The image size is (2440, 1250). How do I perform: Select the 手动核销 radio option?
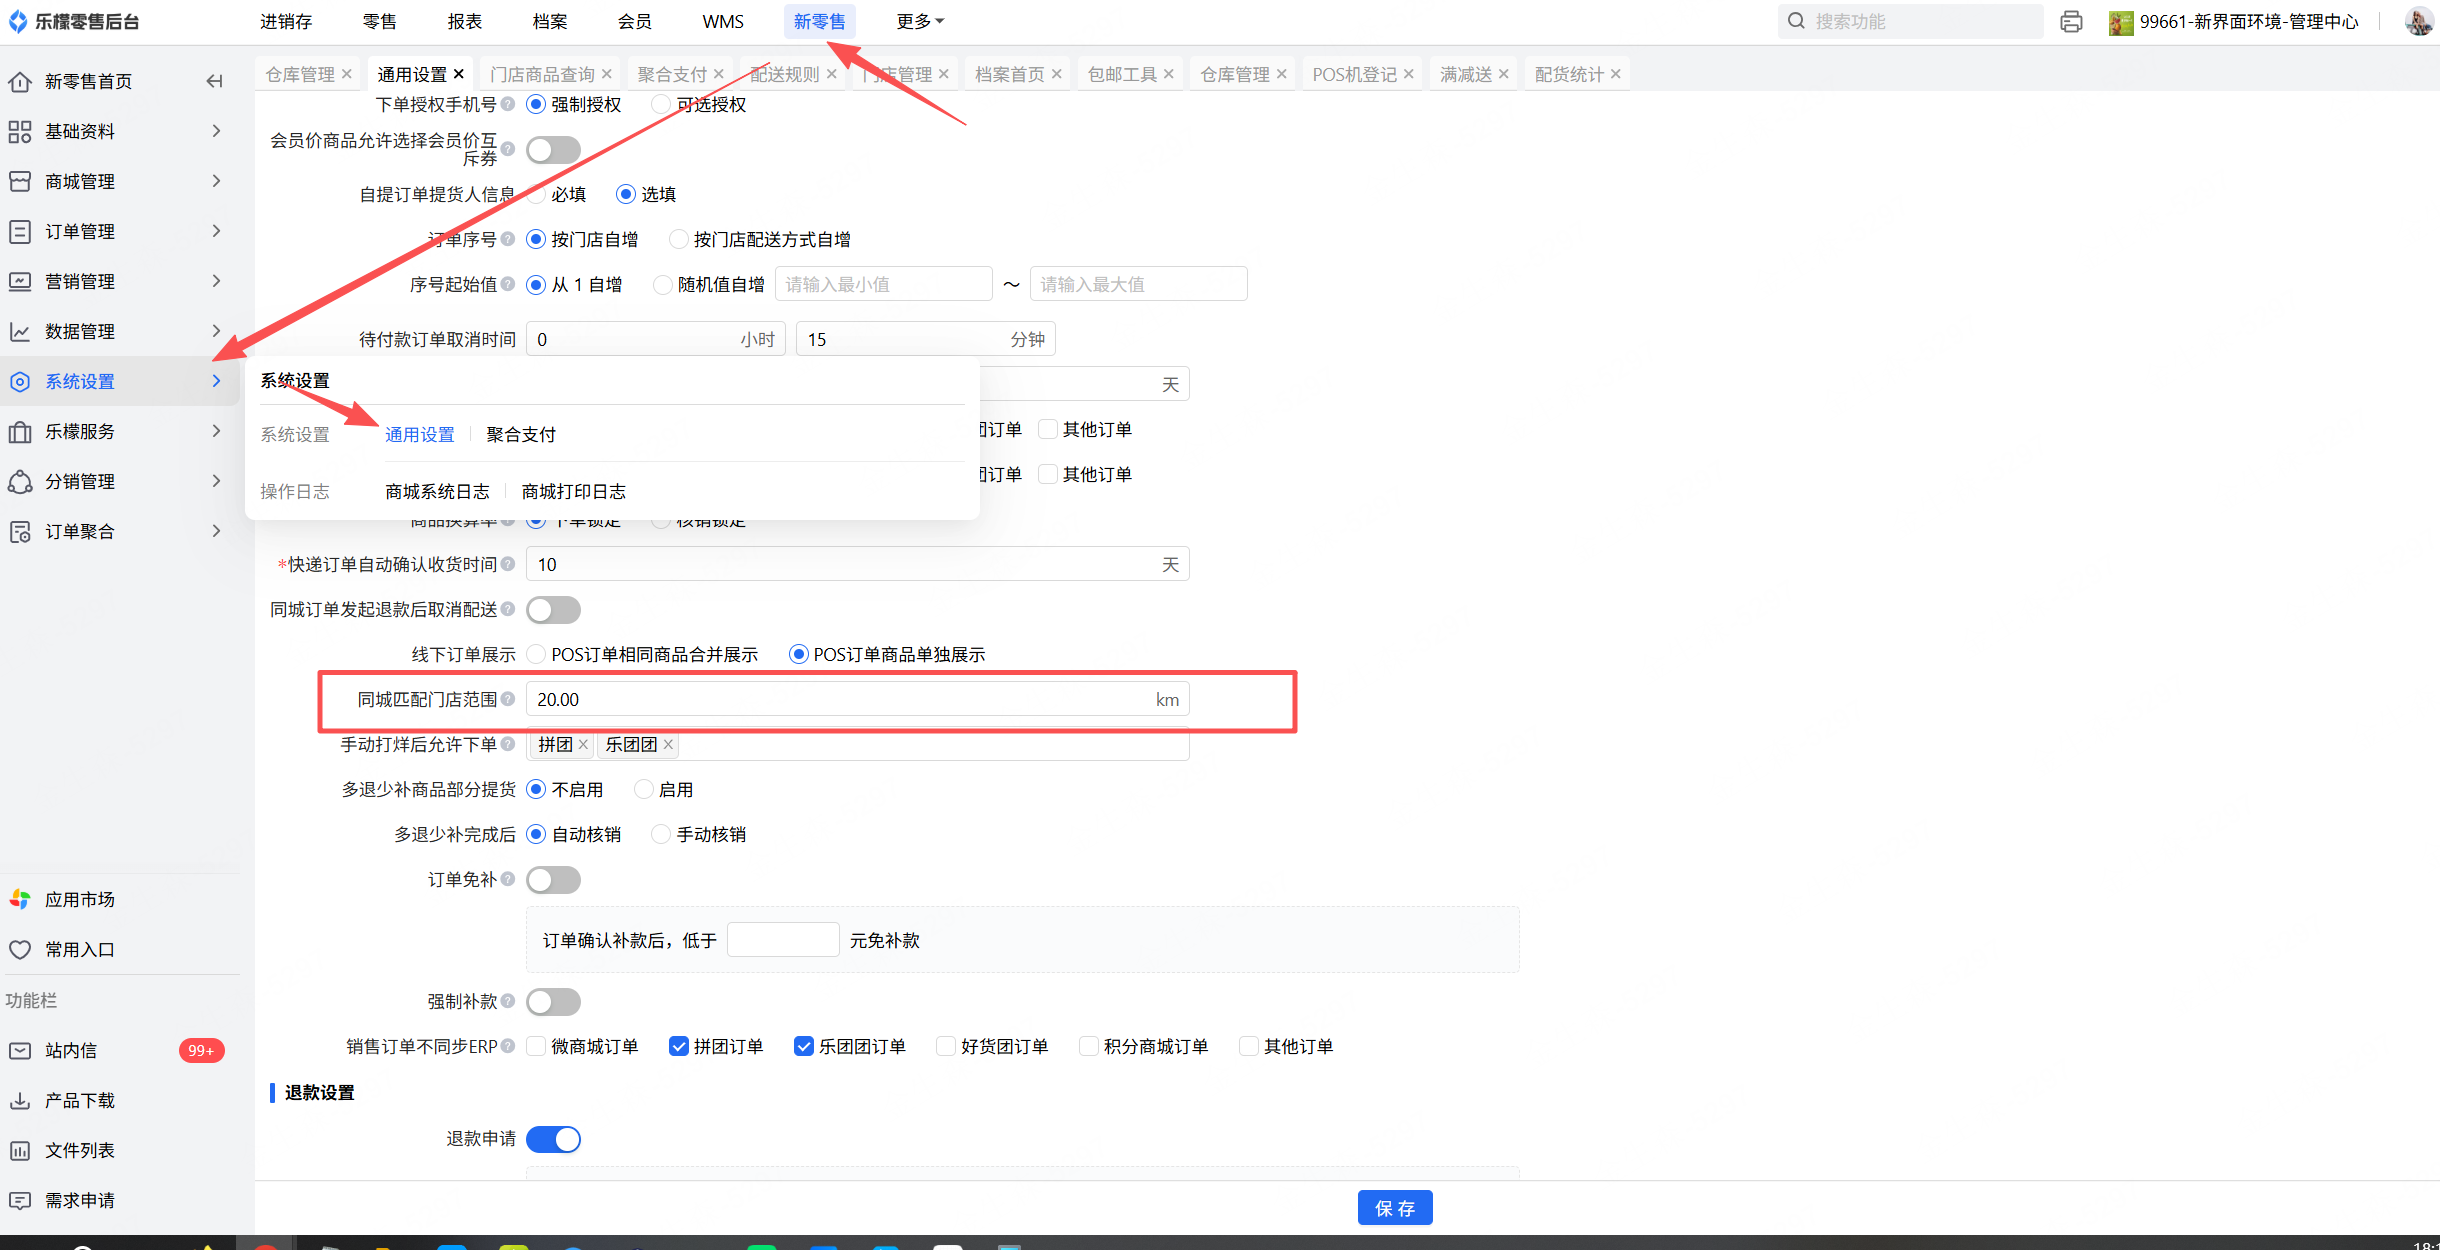tap(661, 834)
